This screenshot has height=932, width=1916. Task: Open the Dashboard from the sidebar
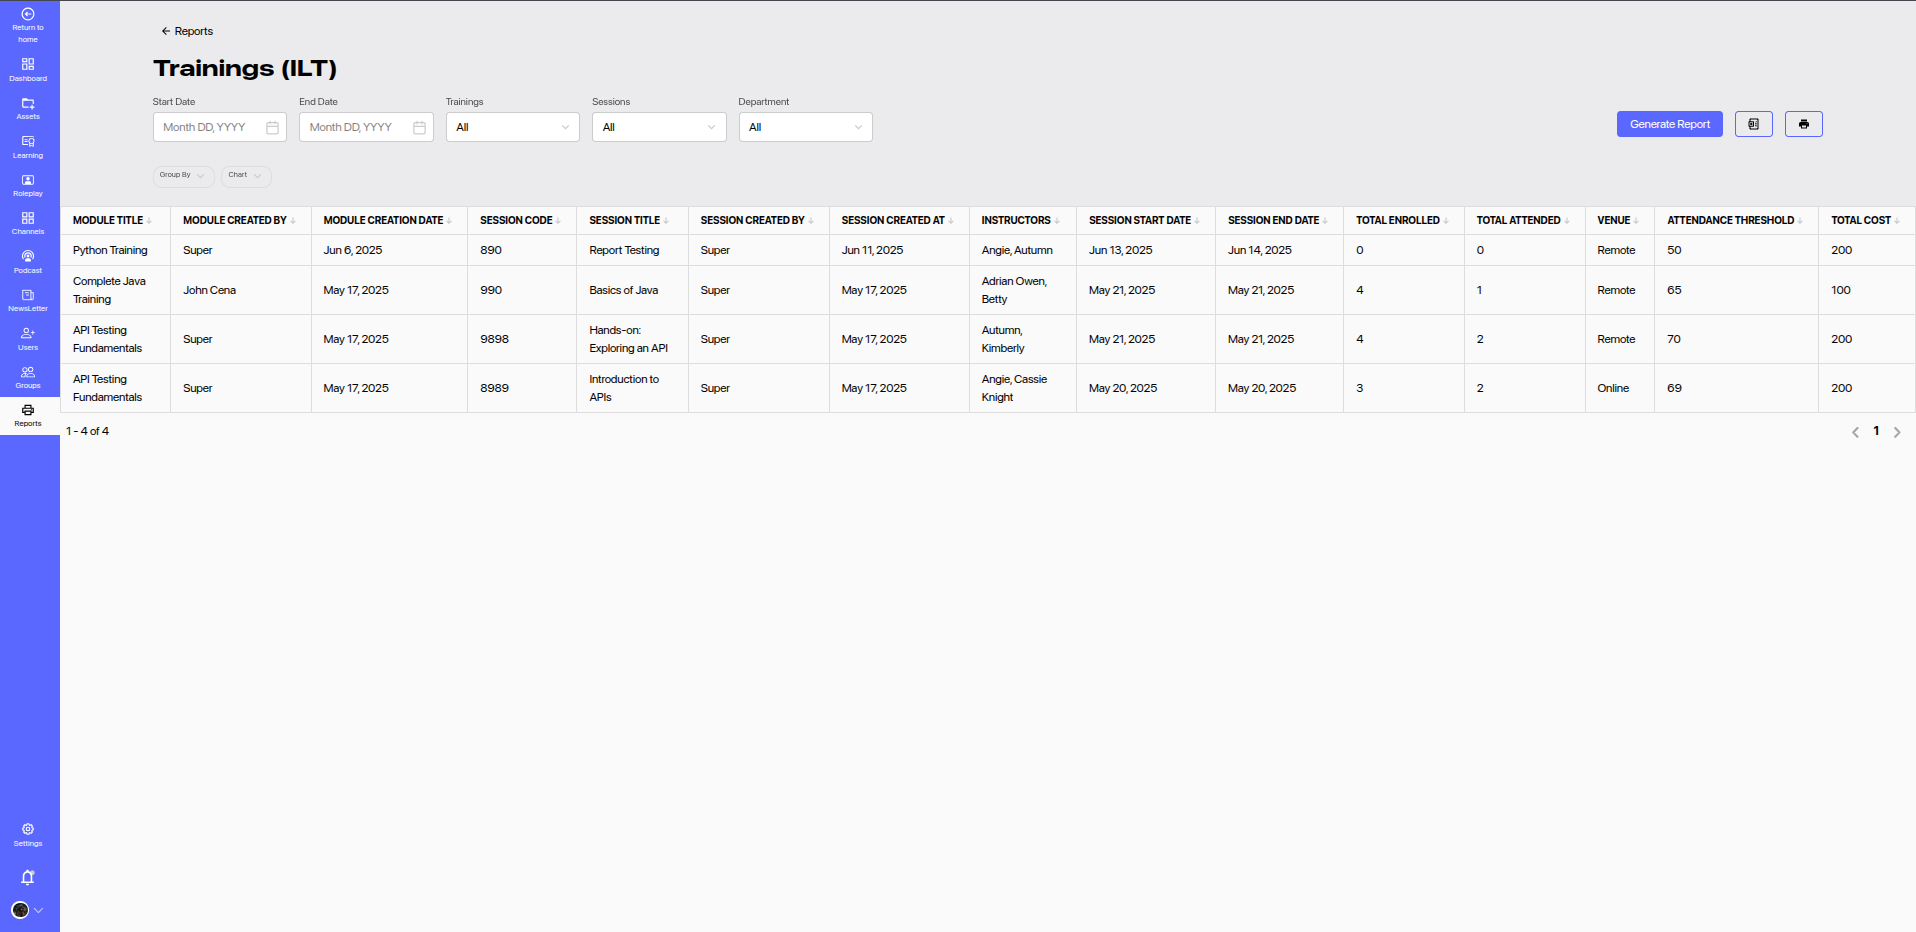pyautogui.click(x=28, y=68)
